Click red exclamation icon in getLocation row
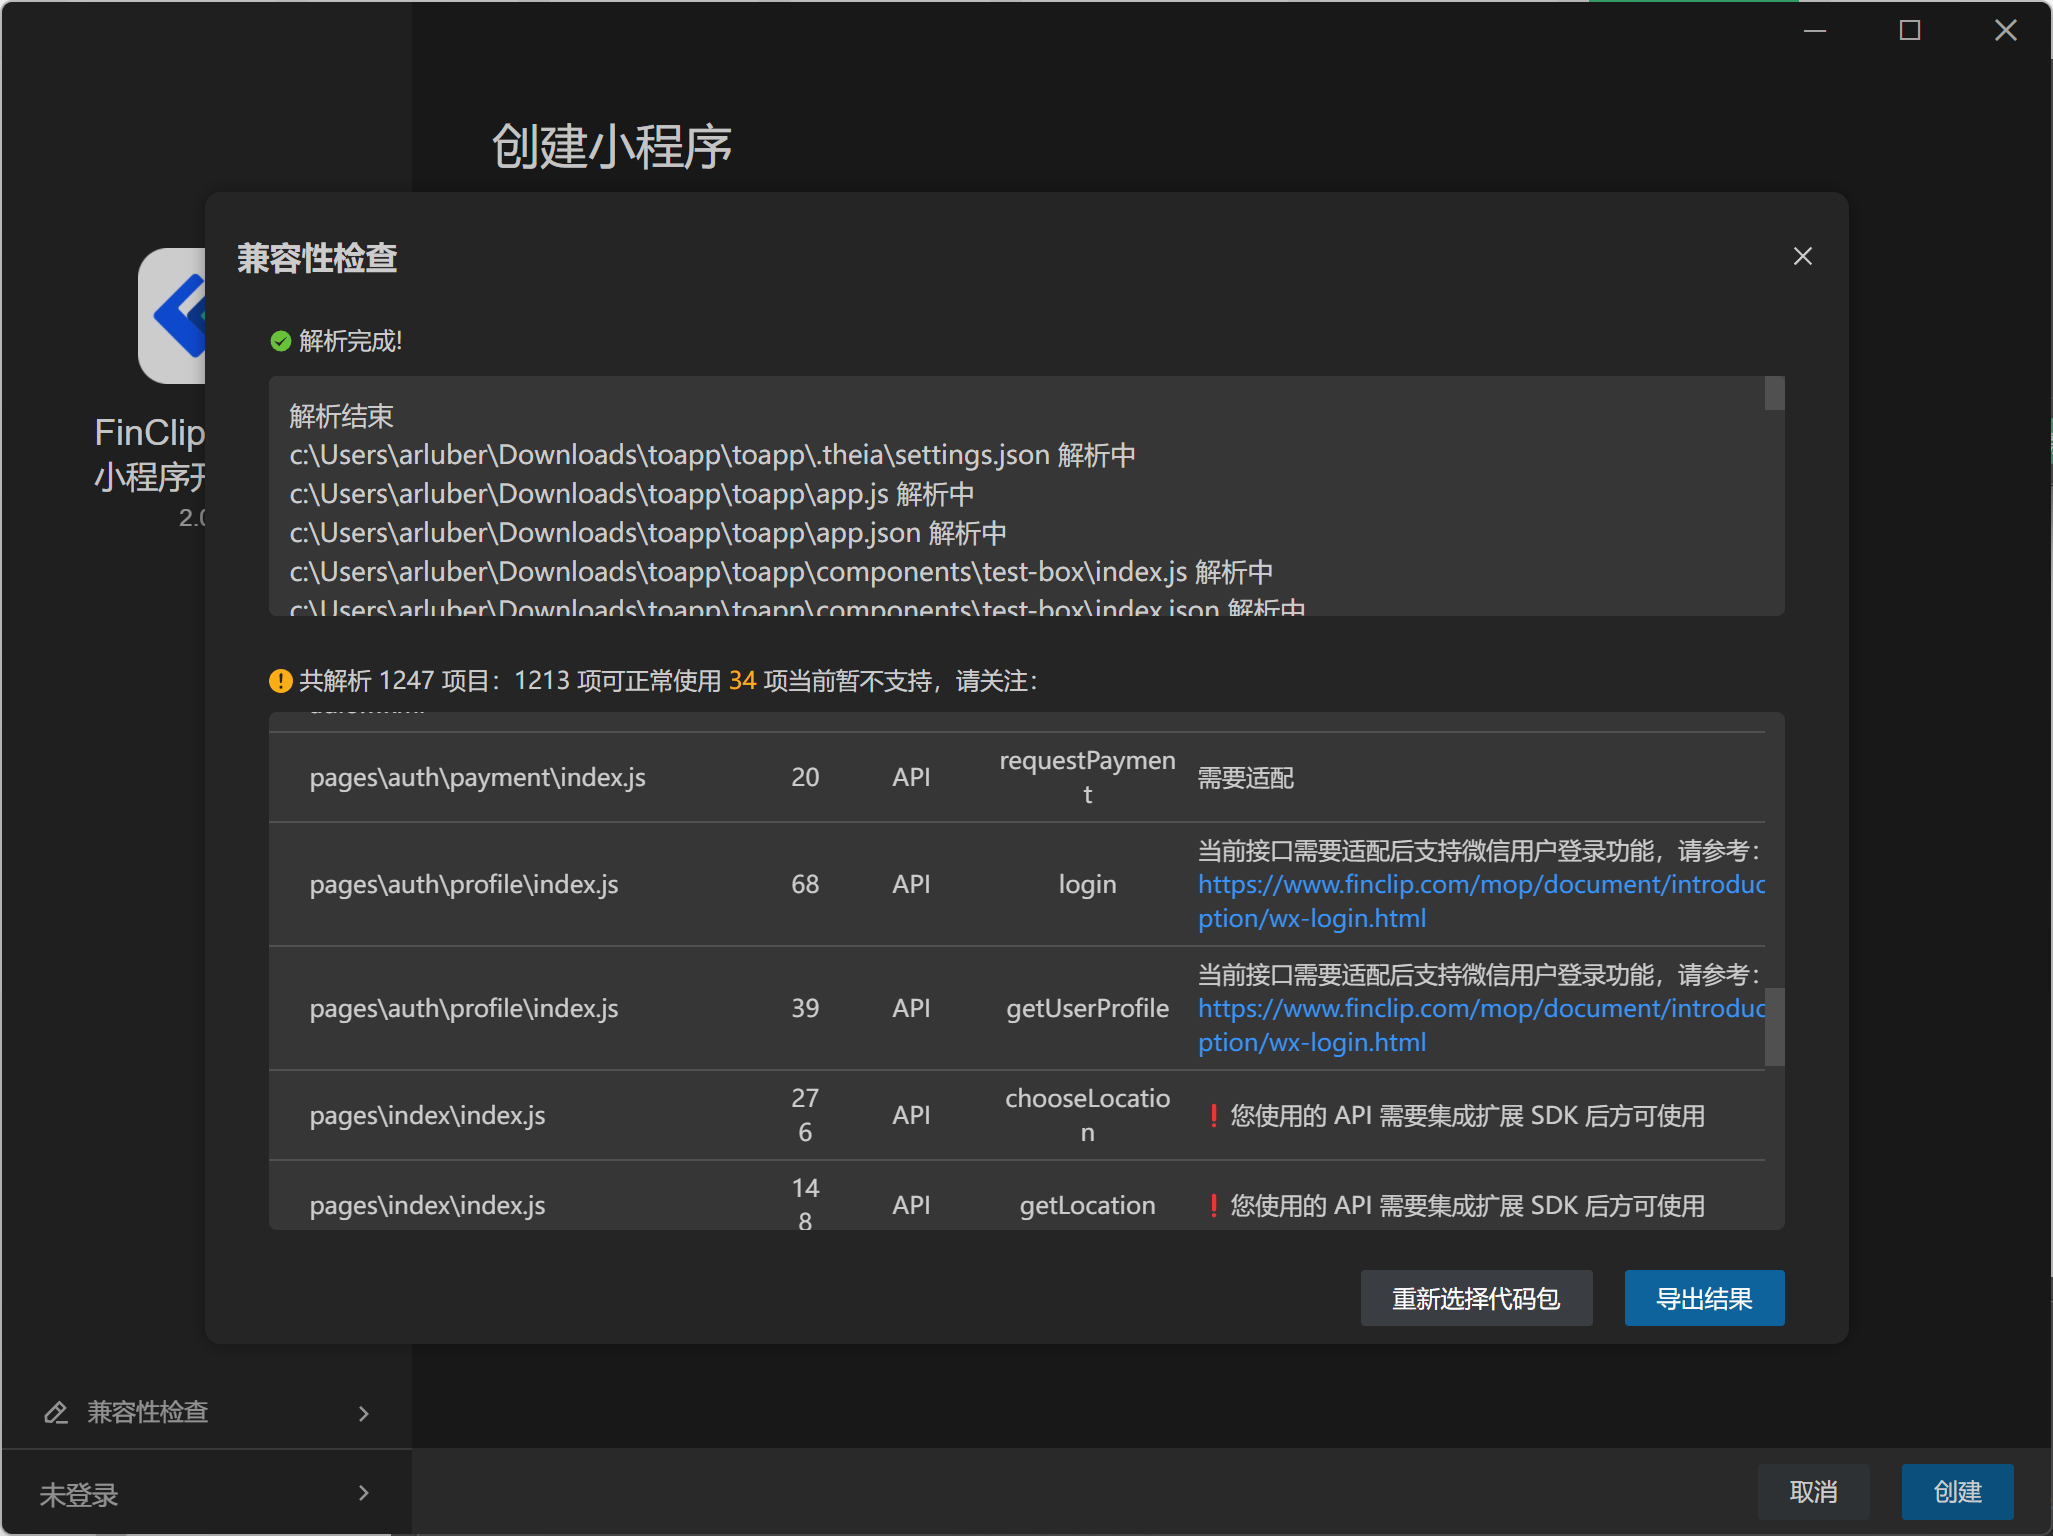Viewport: 2053px width, 1536px height. click(x=1213, y=1205)
